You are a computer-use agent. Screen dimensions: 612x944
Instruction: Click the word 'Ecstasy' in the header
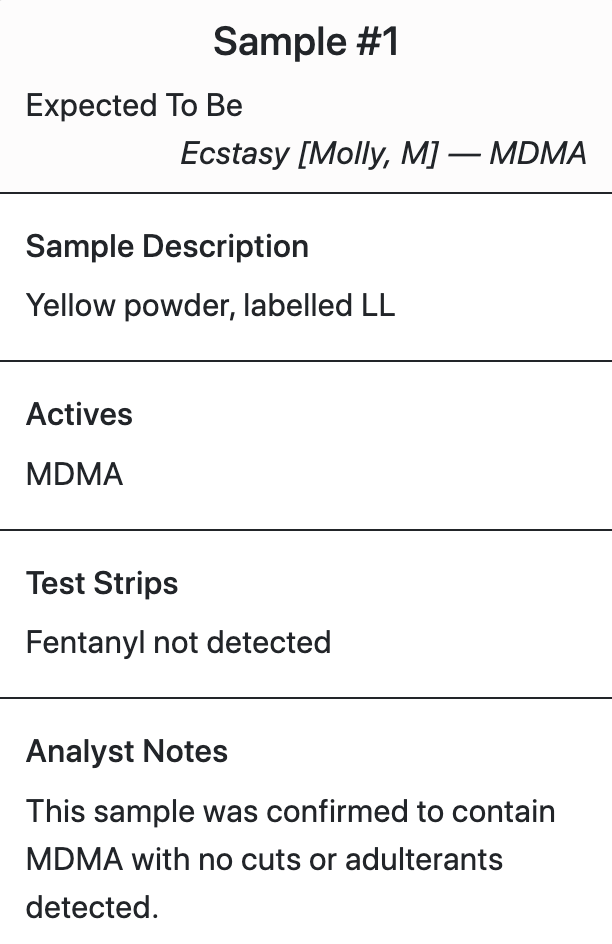[x=235, y=154]
